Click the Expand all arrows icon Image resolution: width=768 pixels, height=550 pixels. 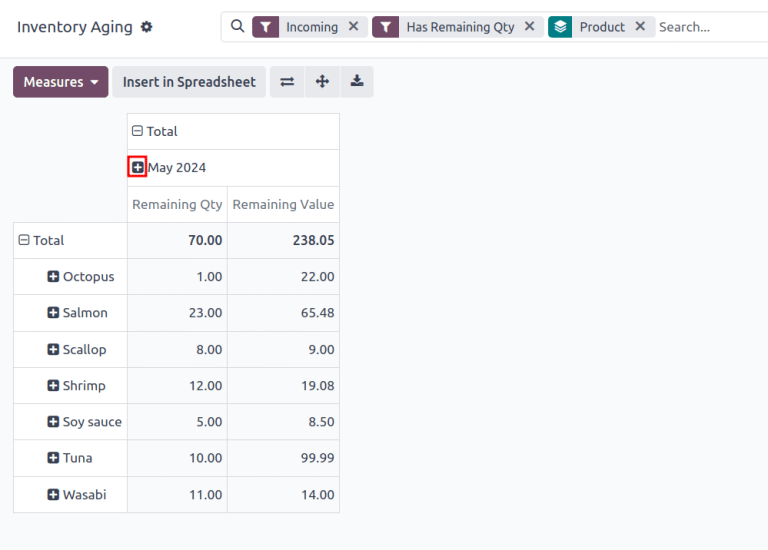322,82
